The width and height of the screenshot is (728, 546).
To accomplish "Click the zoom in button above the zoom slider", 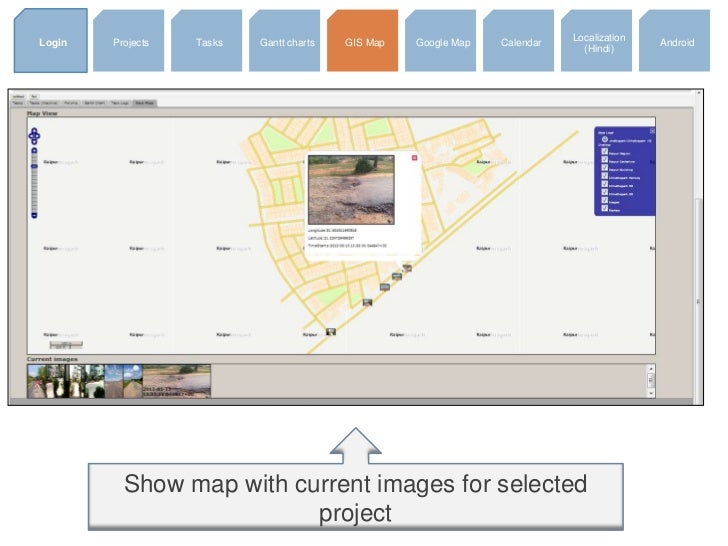I will [34, 150].
